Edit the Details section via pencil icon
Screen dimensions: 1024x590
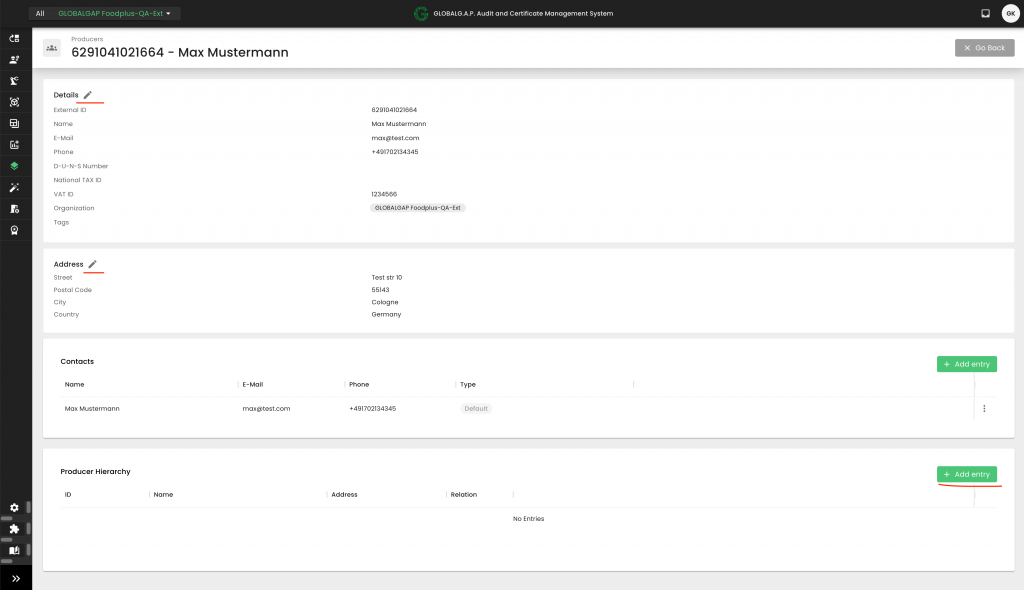coord(88,95)
